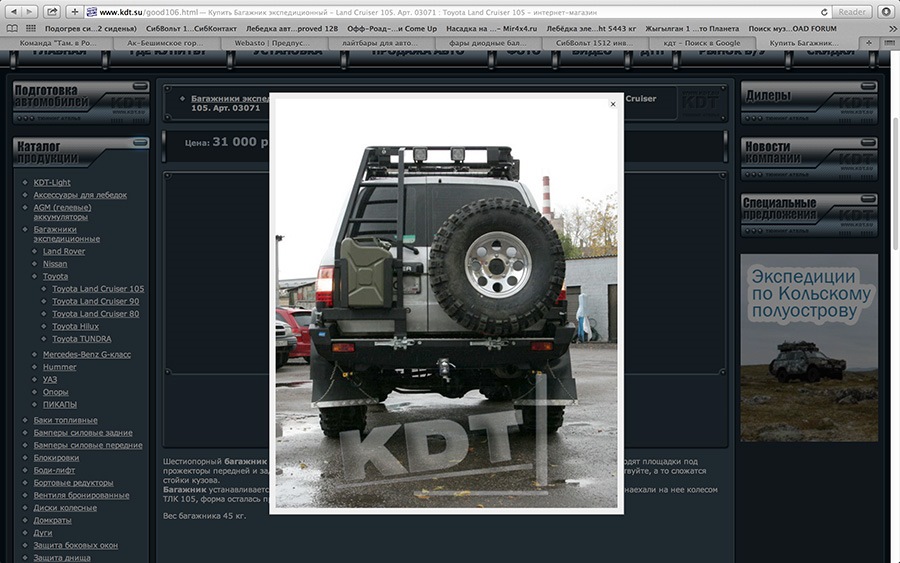Viewport: 900px width, 563px height.
Task: Open the Офф-Роад-...и Come Up bookmark
Action: click(x=392, y=29)
